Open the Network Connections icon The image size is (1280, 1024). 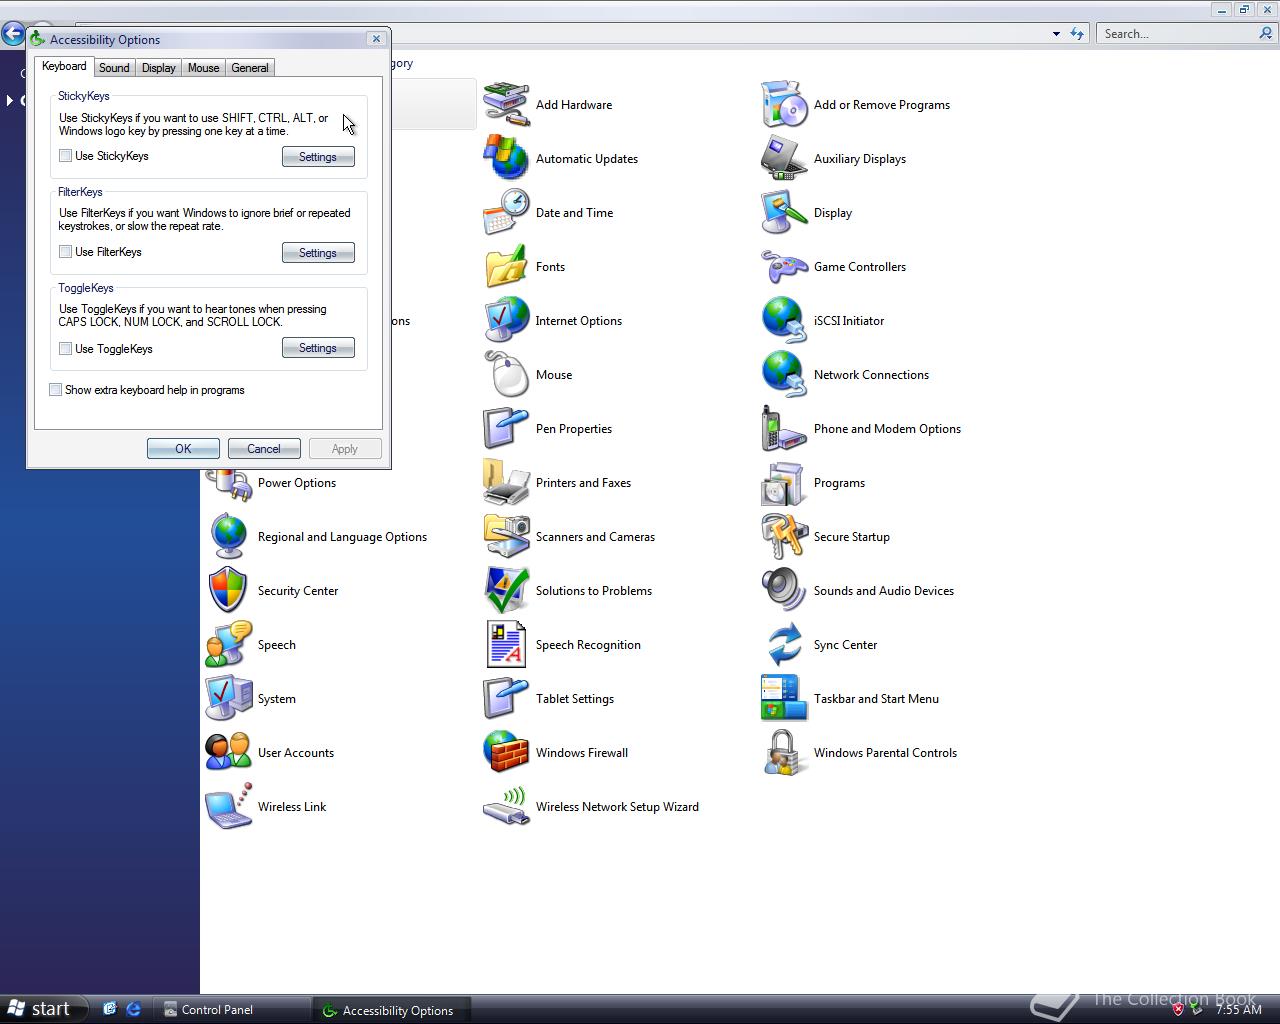(784, 375)
